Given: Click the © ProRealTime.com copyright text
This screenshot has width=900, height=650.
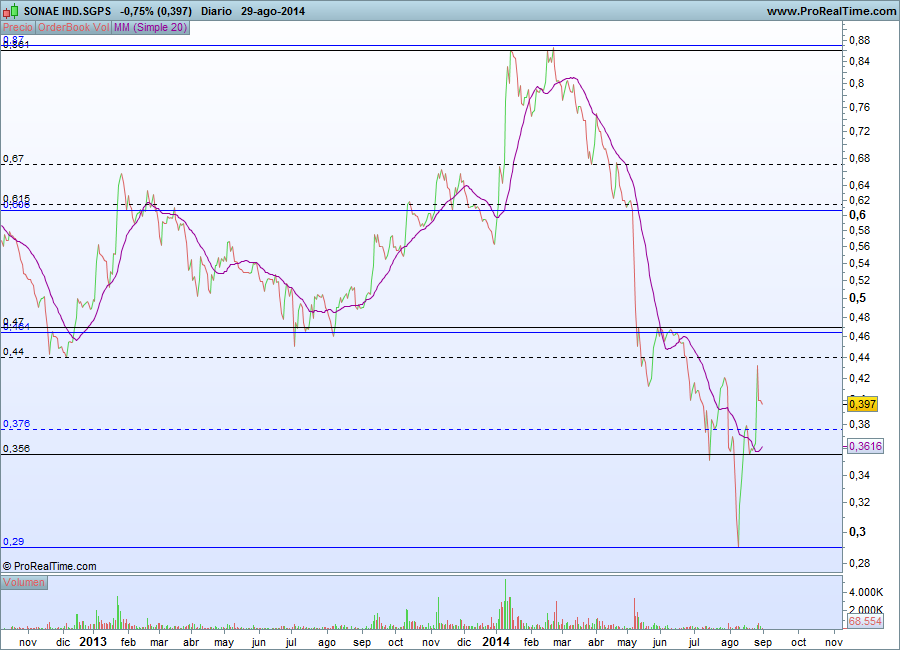Looking at the screenshot, I should click(x=49, y=566).
